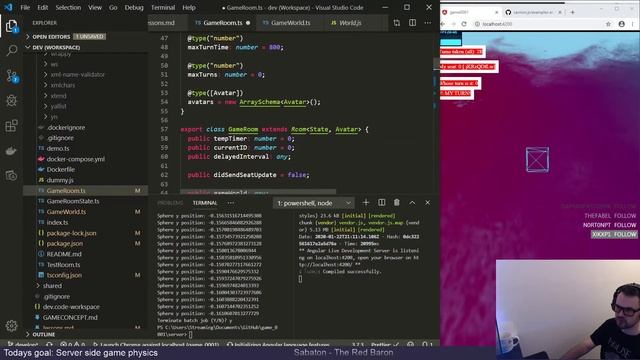This screenshot has height=360, width=640.
Task: Go back in Chrome
Action: pos(443,24)
